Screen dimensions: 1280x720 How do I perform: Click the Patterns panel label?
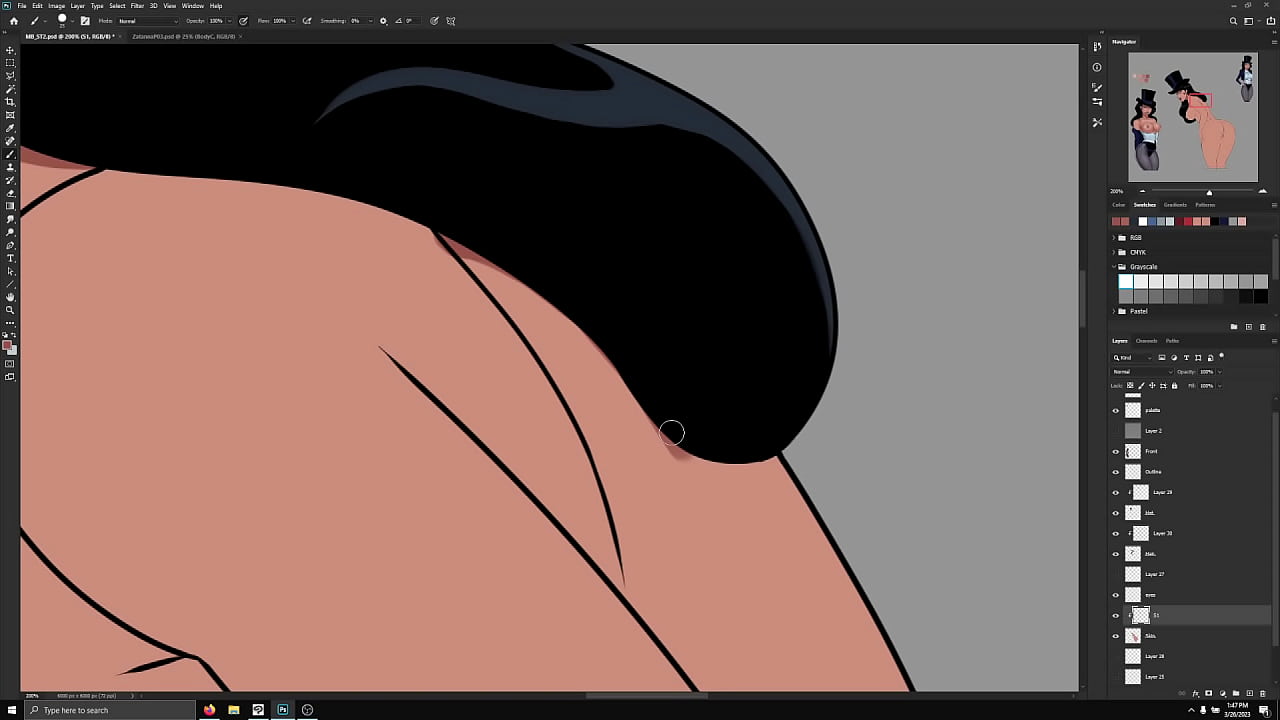pyautogui.click(x=1205, y=204)
